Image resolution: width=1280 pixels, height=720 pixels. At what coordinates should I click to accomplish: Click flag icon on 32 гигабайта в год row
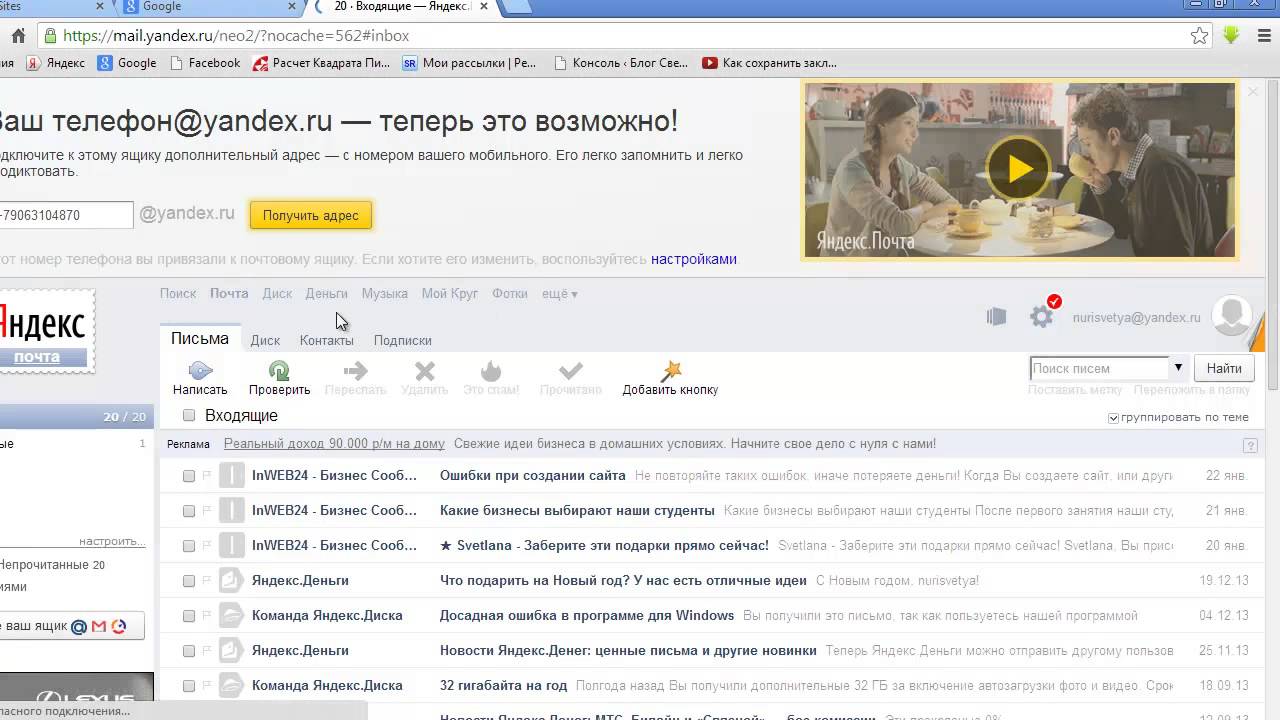pyautogui.click(x=207, y=686)
